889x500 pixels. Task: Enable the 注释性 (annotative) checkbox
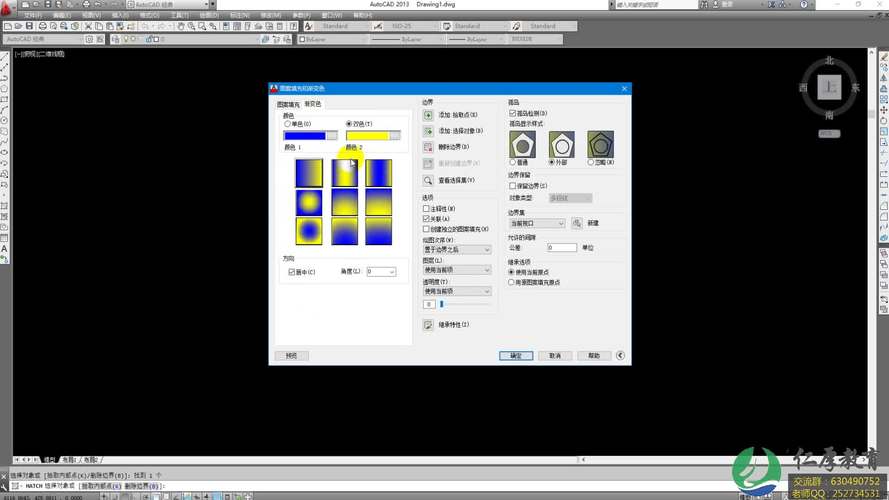point(427,208)
